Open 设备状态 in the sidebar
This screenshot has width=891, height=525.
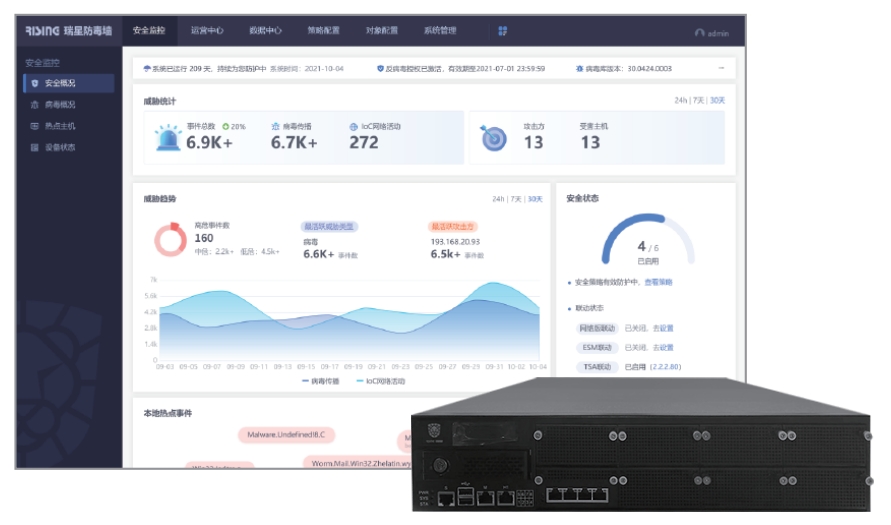click(x=60, y=148)
